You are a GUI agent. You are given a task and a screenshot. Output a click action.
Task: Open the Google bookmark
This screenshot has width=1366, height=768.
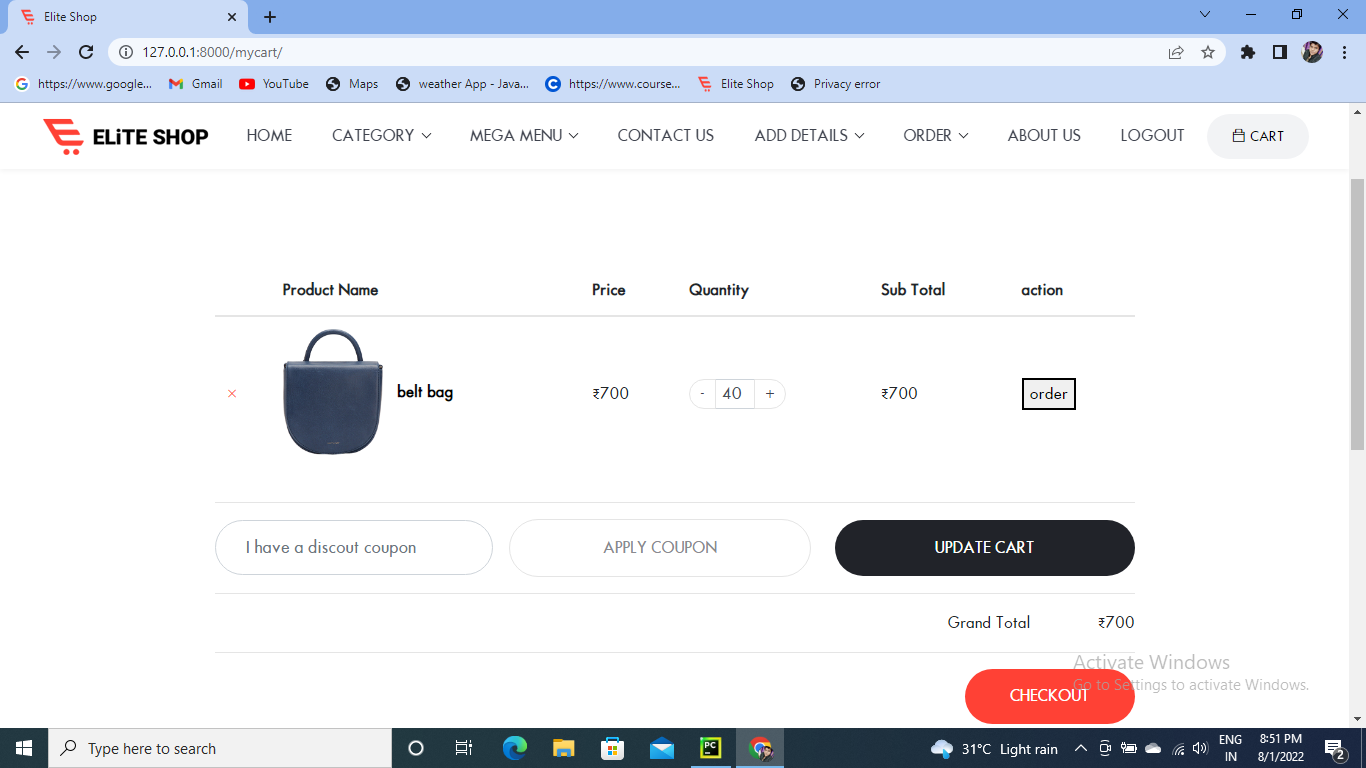coord(84,84)
